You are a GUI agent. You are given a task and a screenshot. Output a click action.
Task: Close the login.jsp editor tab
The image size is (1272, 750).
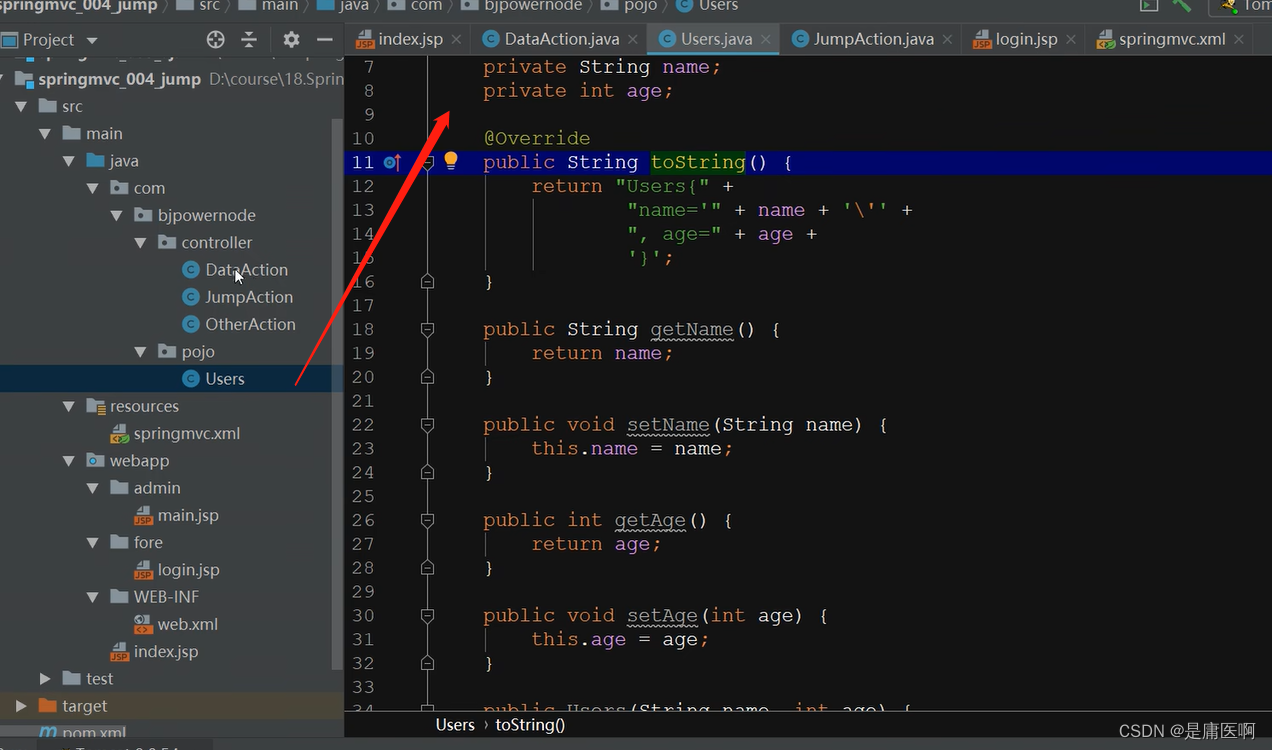(x=1071, y=39)
